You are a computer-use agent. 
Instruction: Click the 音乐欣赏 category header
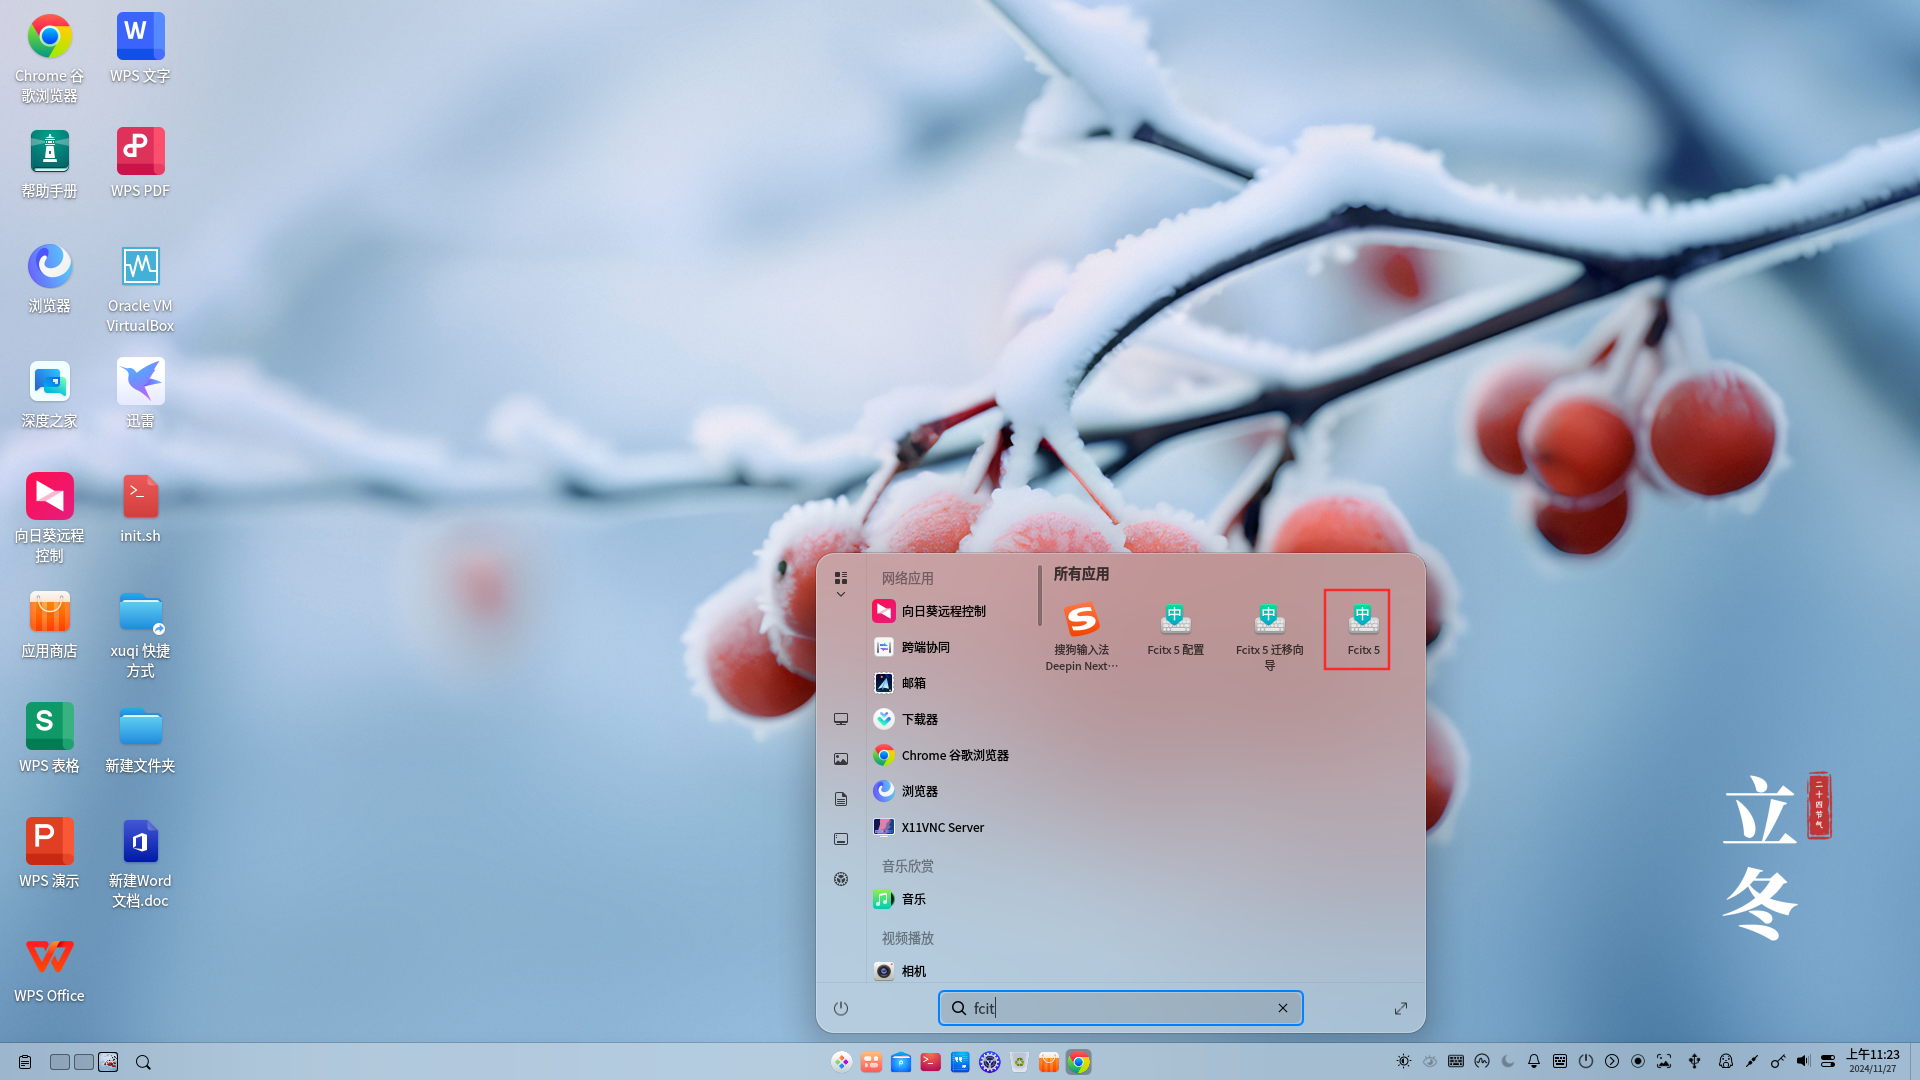click(907, 866)
